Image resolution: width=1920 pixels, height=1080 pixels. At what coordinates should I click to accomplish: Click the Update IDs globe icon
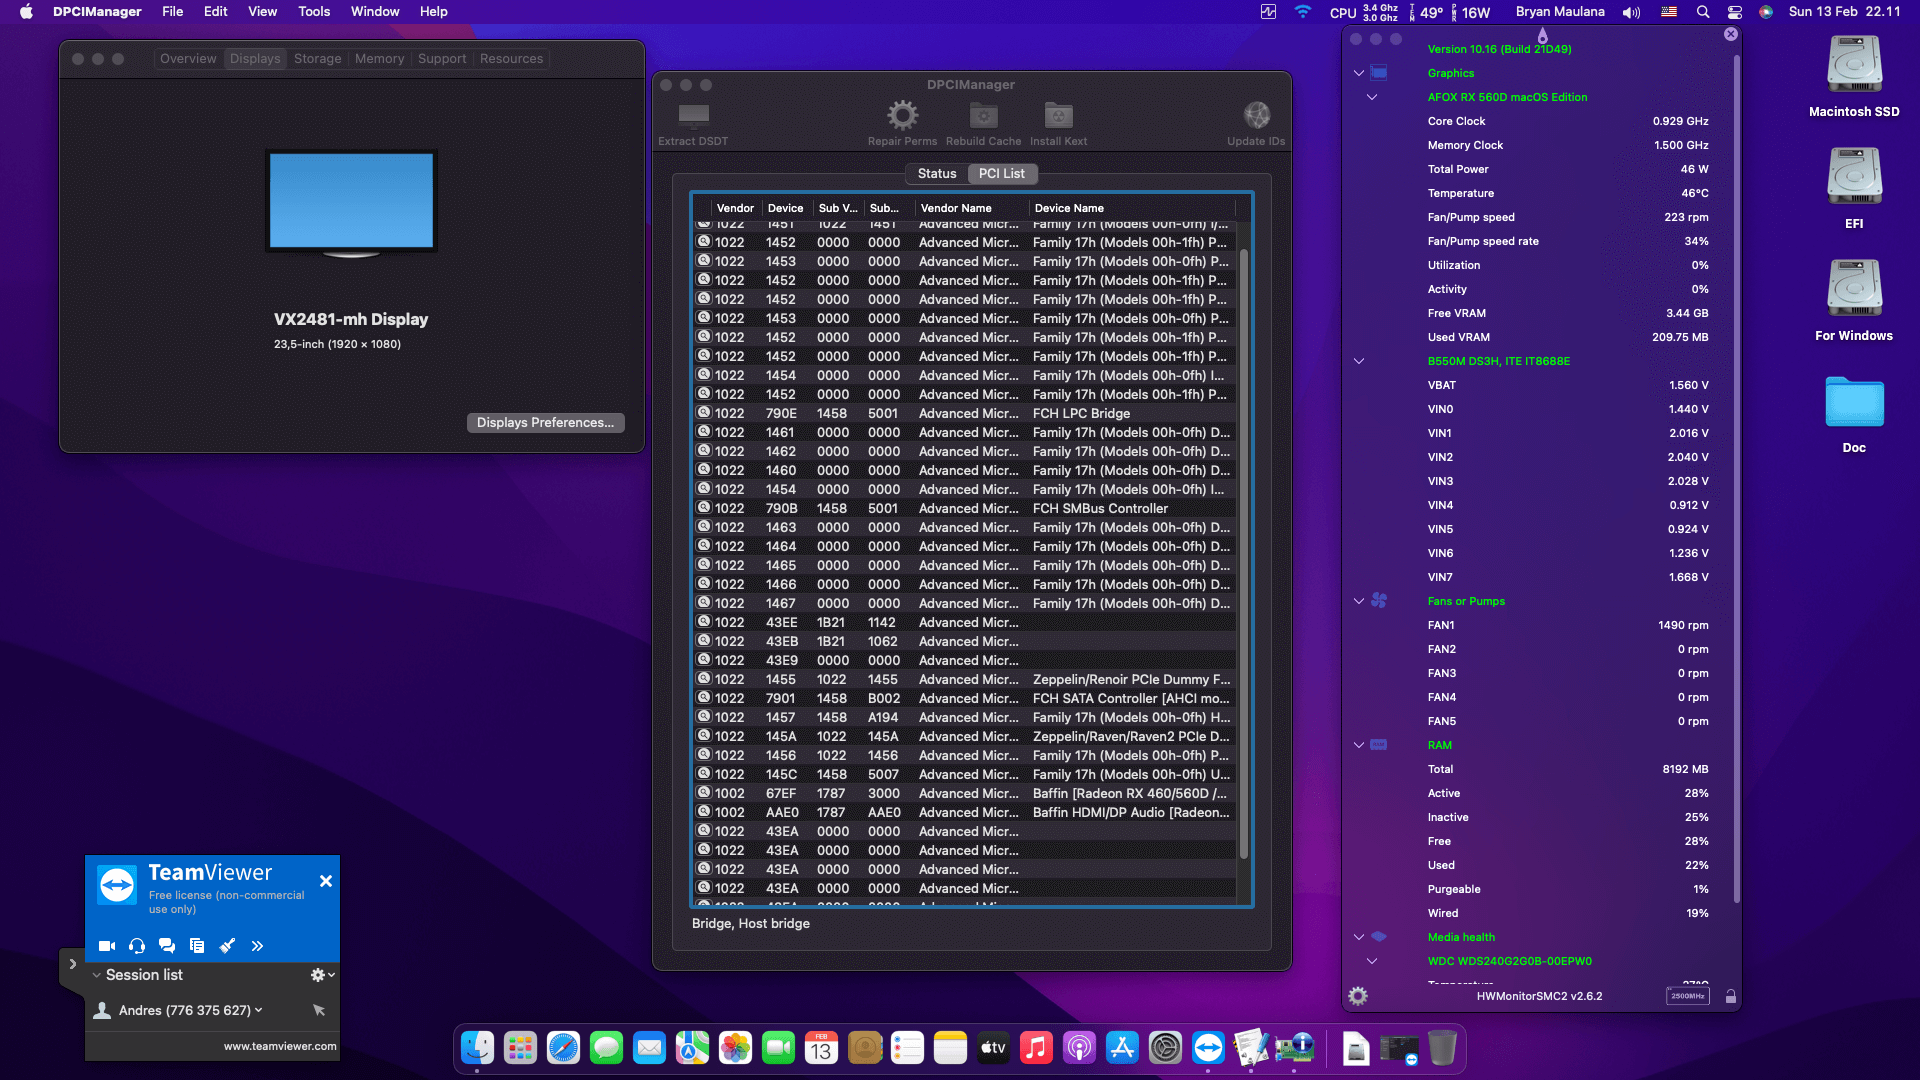(1256, 115)
